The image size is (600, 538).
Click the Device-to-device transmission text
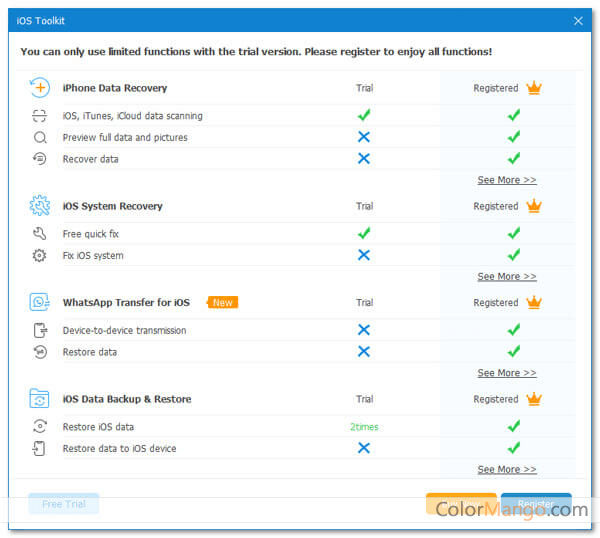coord(124,330)
